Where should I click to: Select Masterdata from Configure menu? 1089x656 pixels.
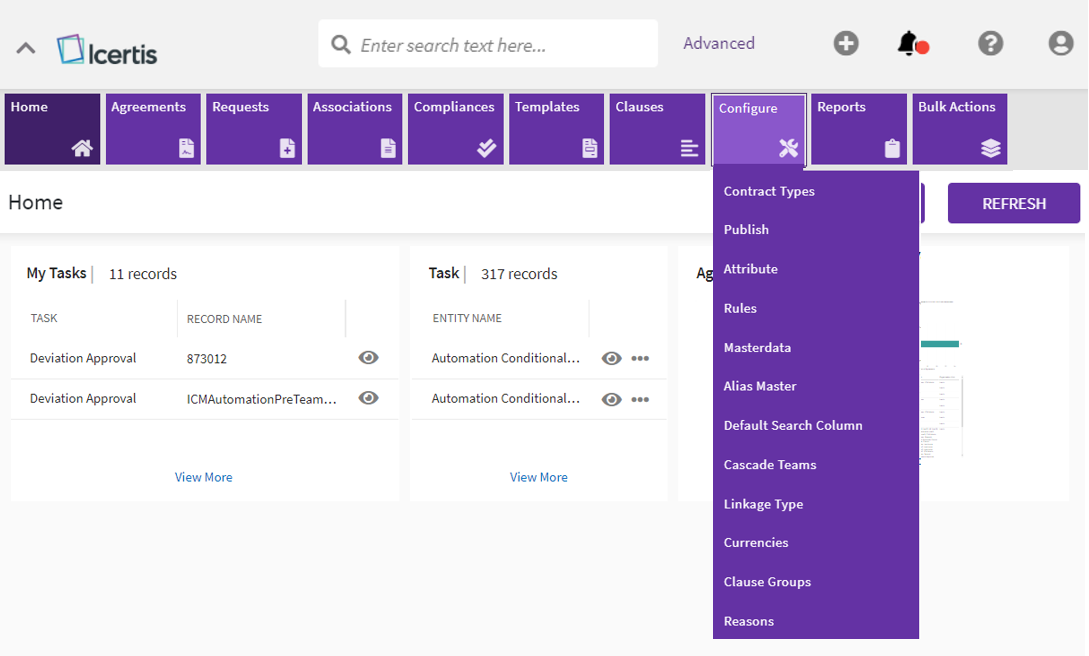757,348
